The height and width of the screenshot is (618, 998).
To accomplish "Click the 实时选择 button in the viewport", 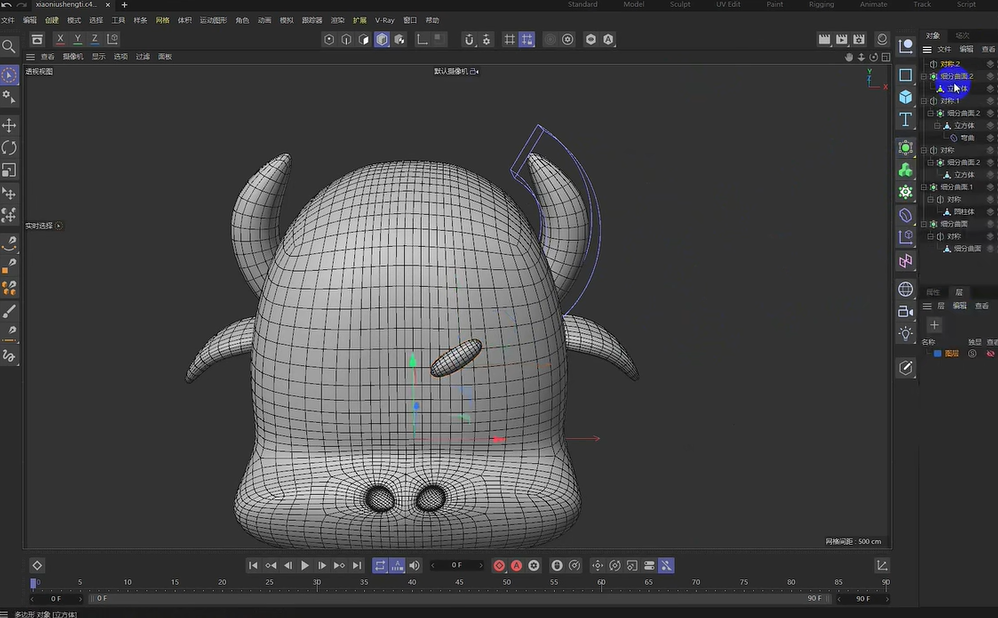I will click(38, 226).
